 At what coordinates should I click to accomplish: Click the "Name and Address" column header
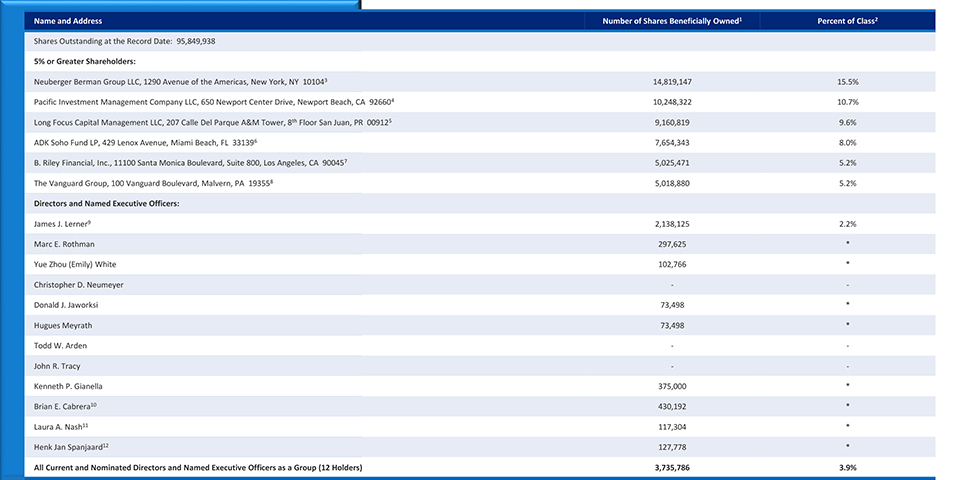(68, 21)
